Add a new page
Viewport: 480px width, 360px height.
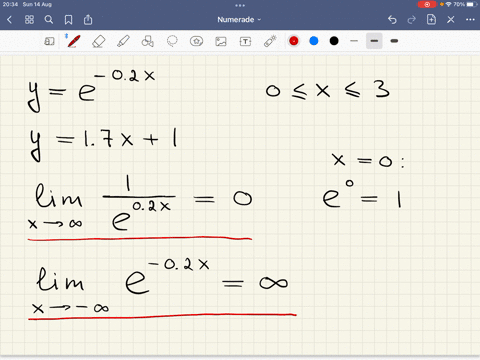click(431, 20)
